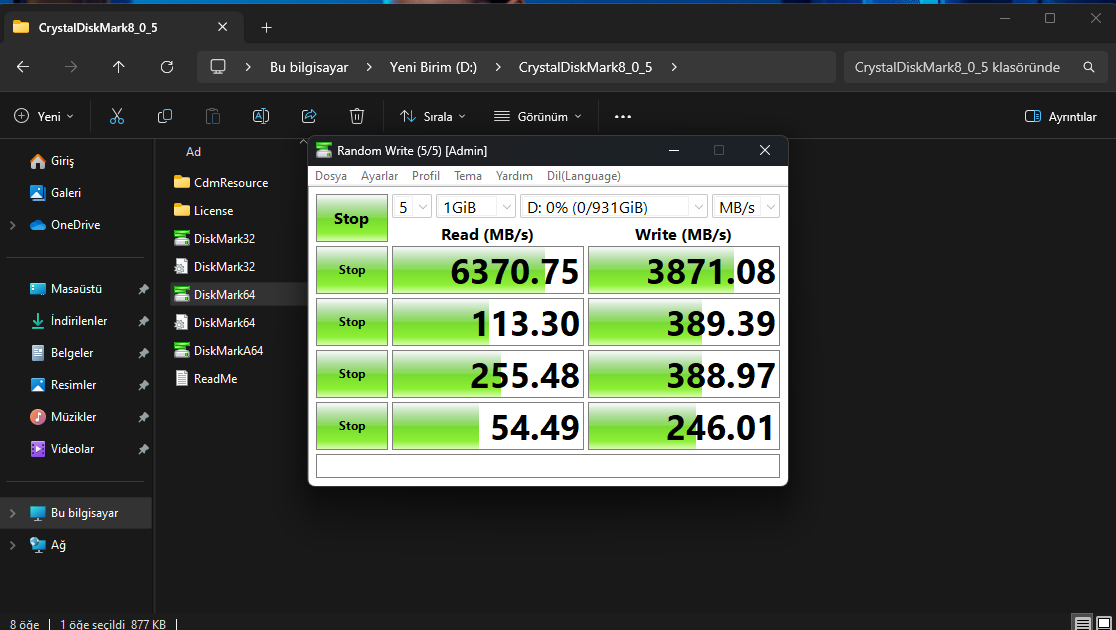1116x630 pixels.
Task: Open test count dropdown showing 5
Action: click(x=412, y=207)
